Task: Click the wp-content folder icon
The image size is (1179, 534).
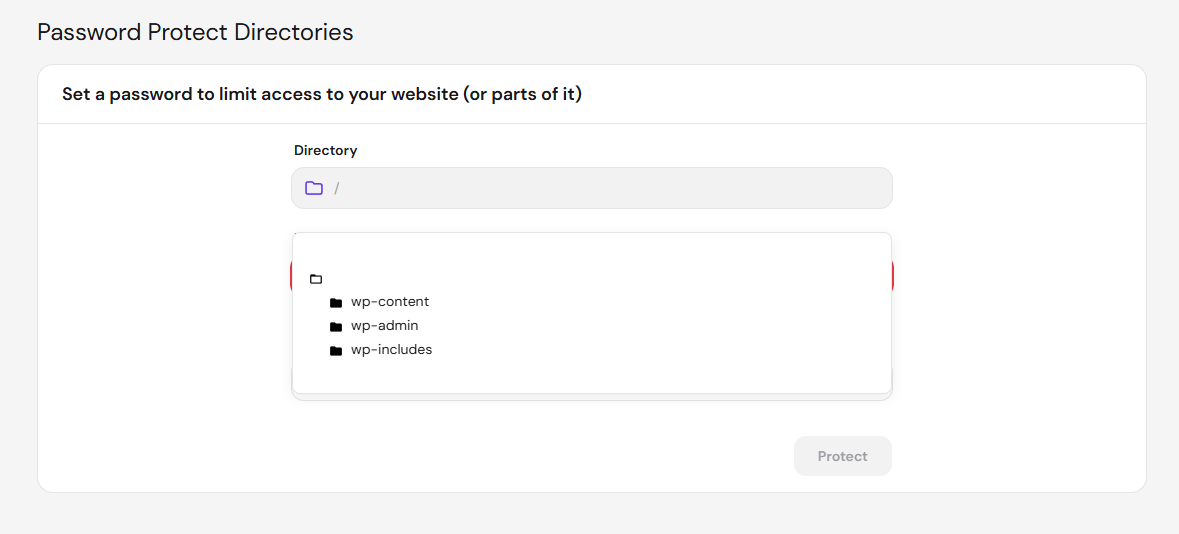Action: pos(336,303)
